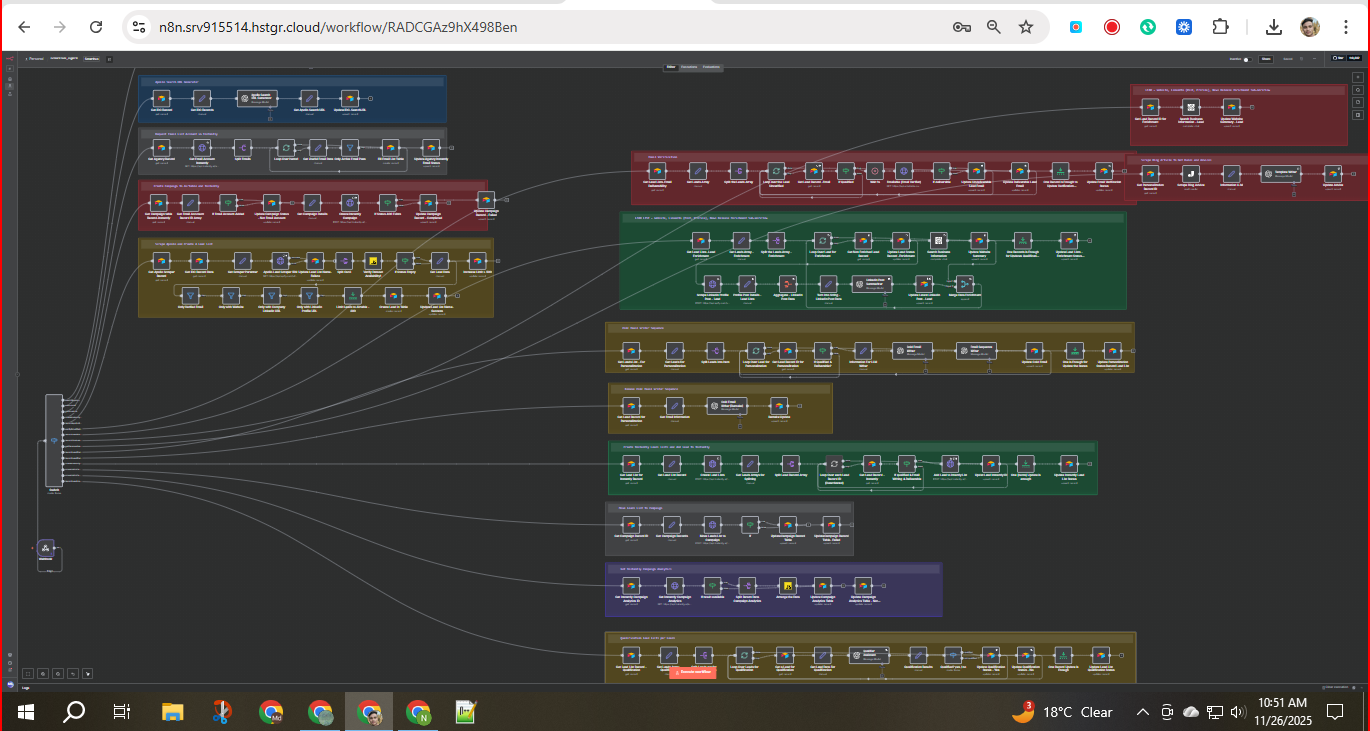Switch to the Executions tab
The width and height of the screenshot is (1370, 731).
[689, 67]
